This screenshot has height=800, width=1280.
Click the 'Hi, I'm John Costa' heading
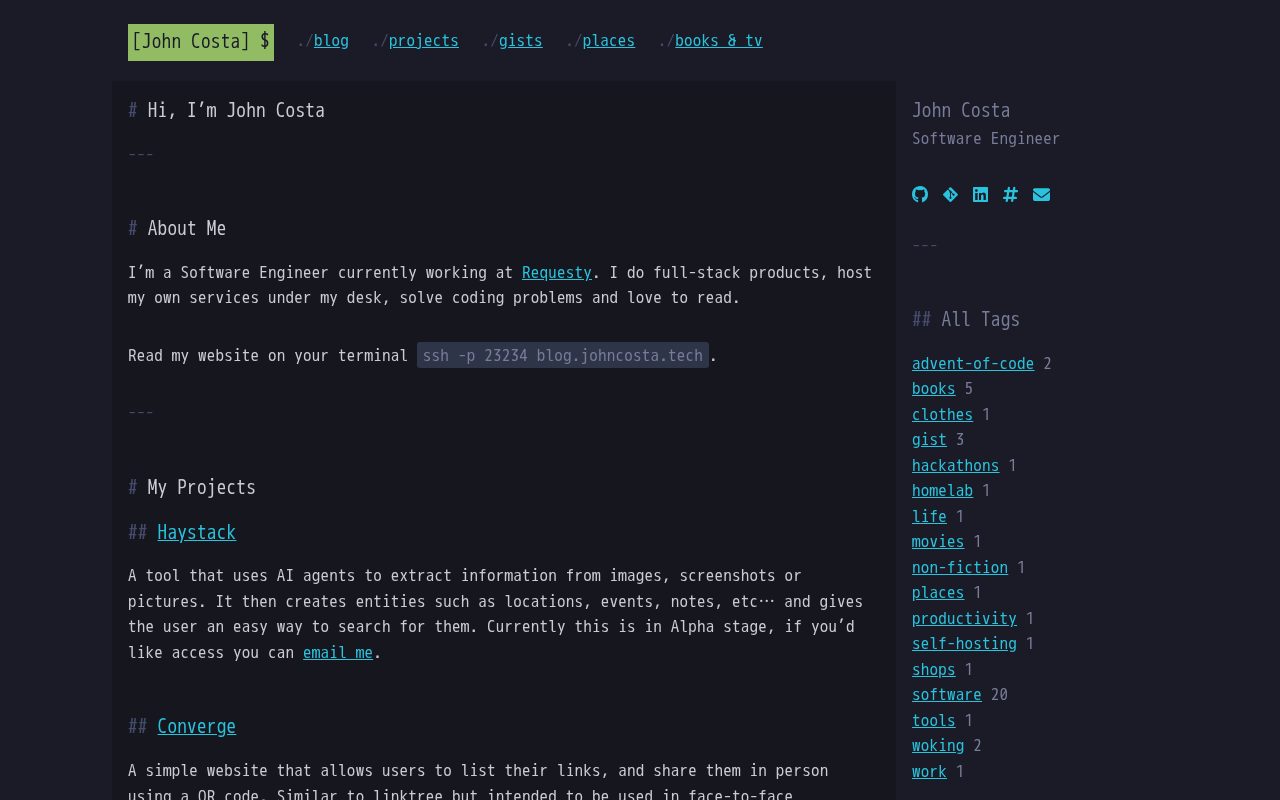[x=236, y=111]
